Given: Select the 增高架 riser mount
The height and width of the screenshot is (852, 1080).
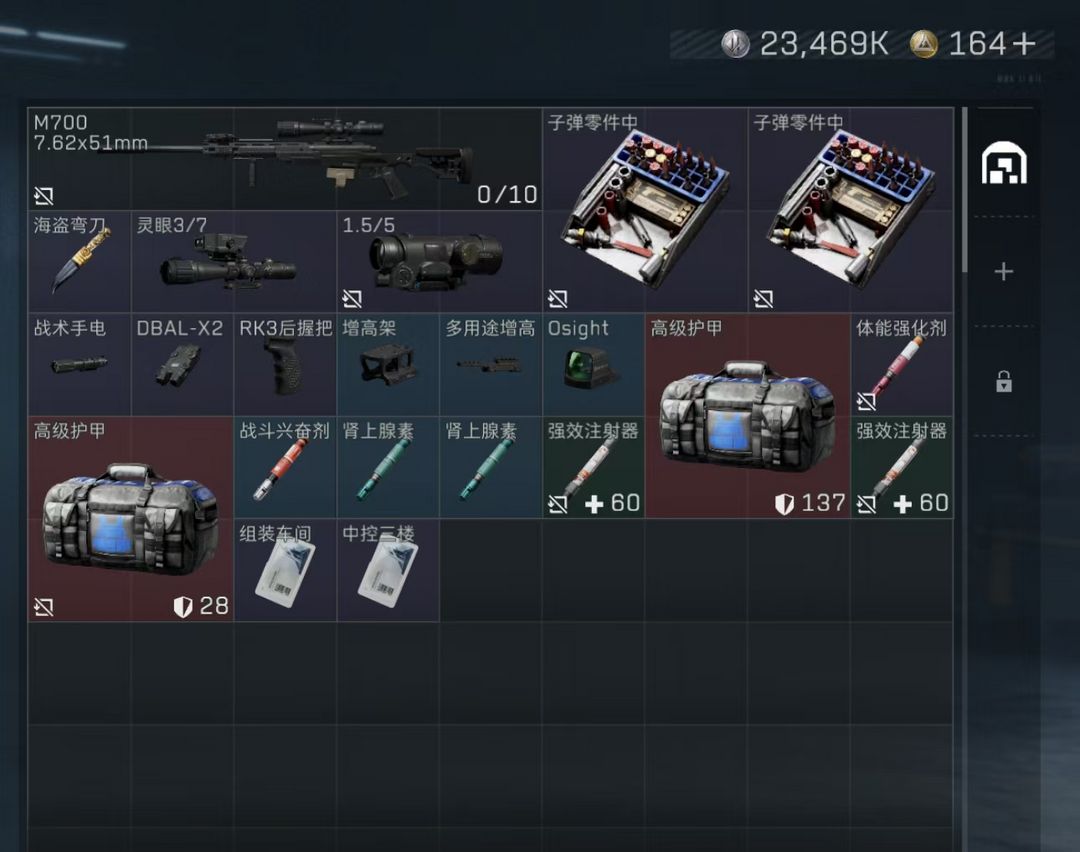Looking at the screenshot, I should tap(388, 364).
